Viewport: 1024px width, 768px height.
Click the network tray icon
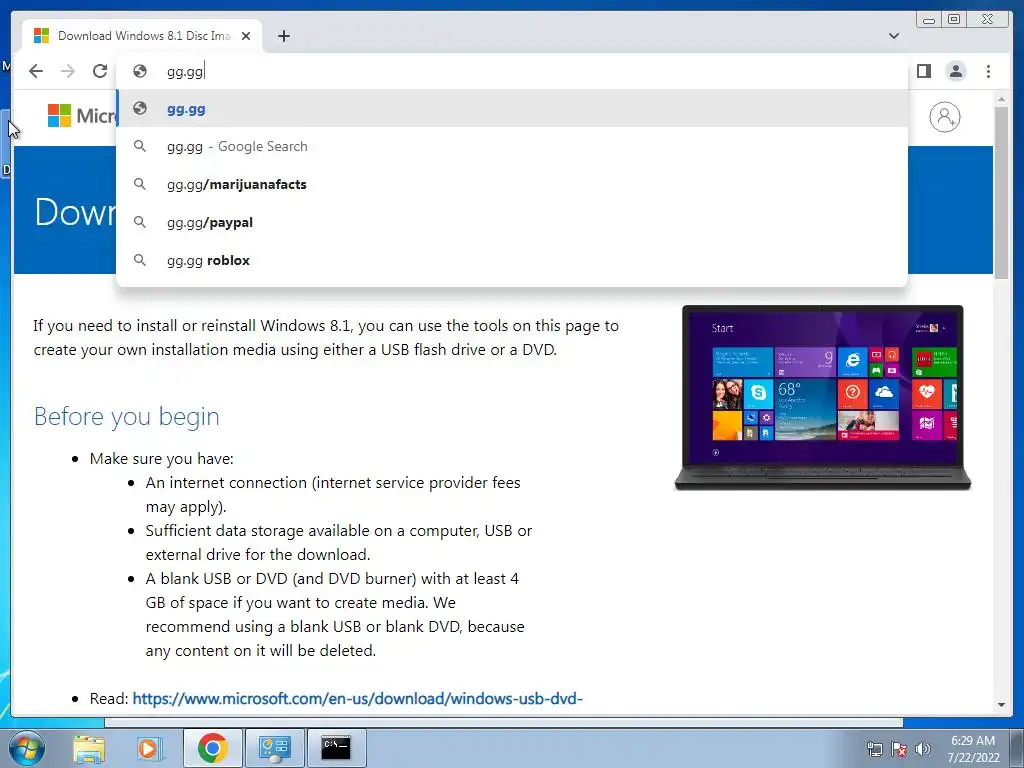874,749
